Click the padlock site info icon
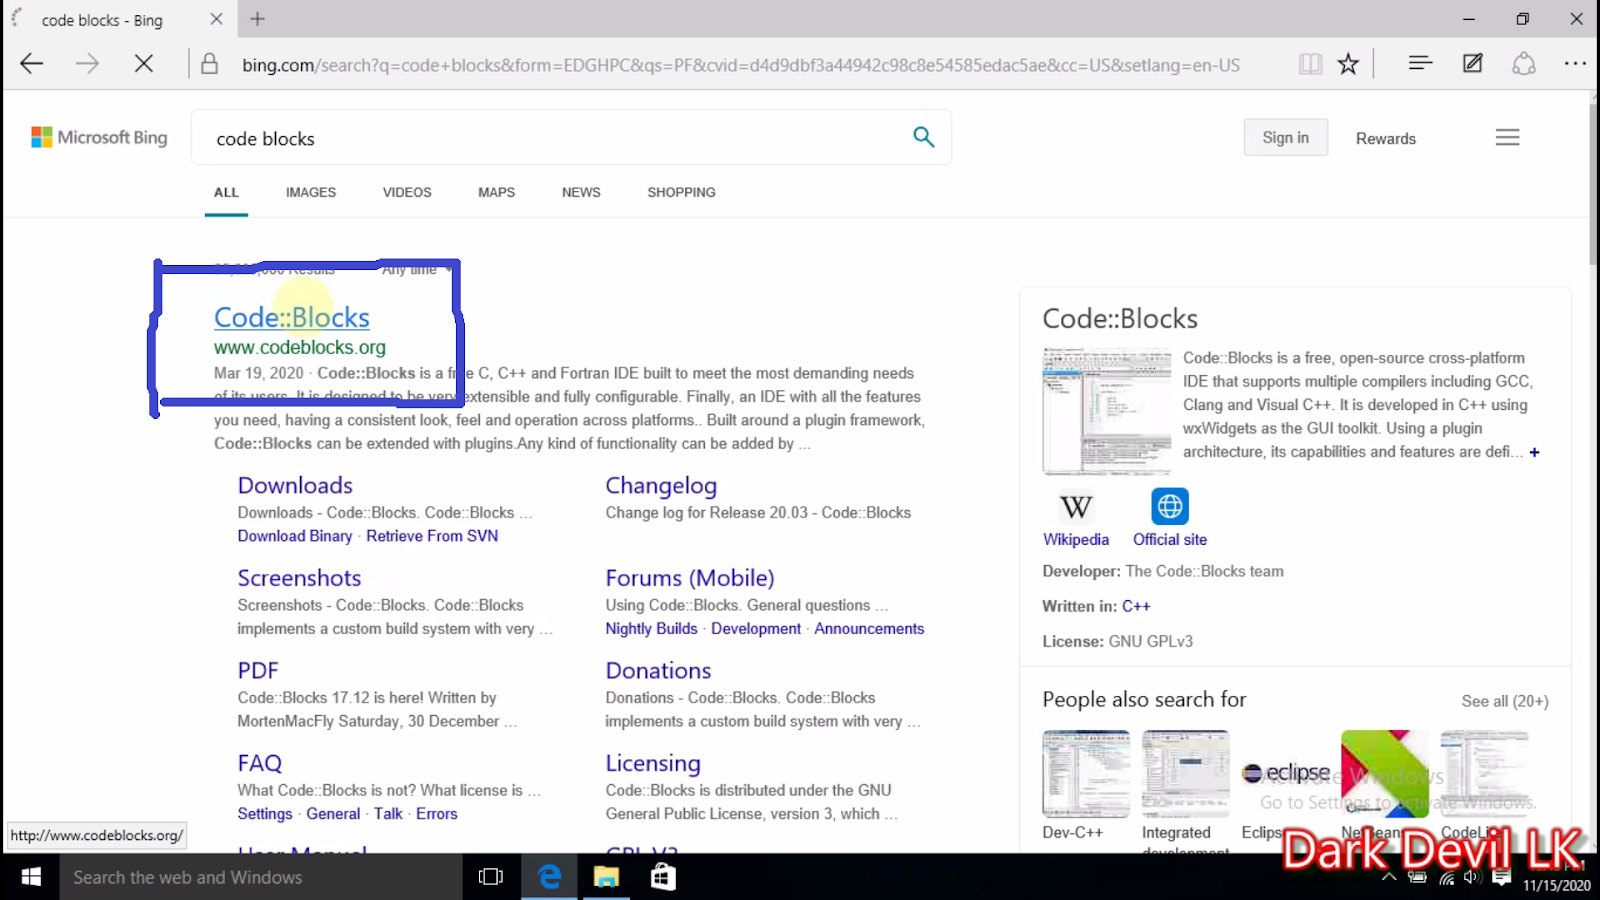 (x=209, y=64)
